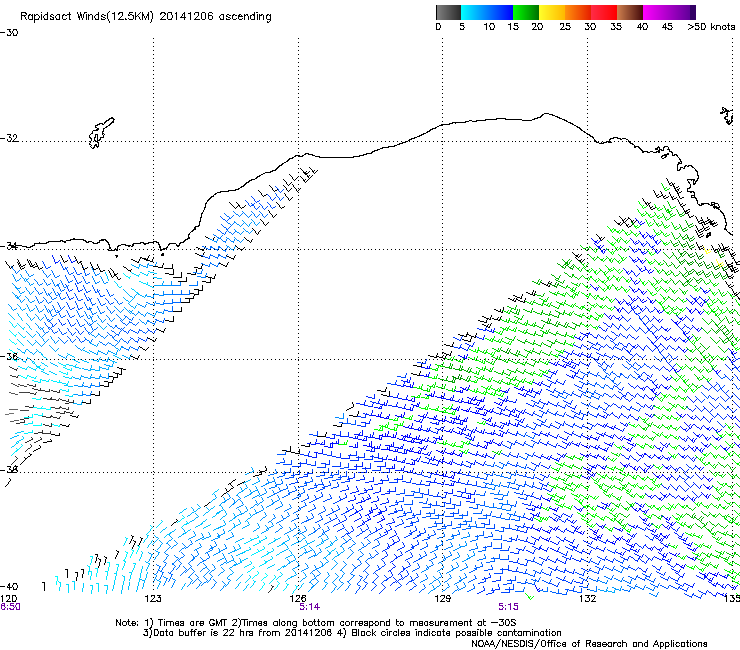Click the magenta-purple 40-50 knots color band
Viewport: 740px width, 650px height.
click(x=669, y=12)
